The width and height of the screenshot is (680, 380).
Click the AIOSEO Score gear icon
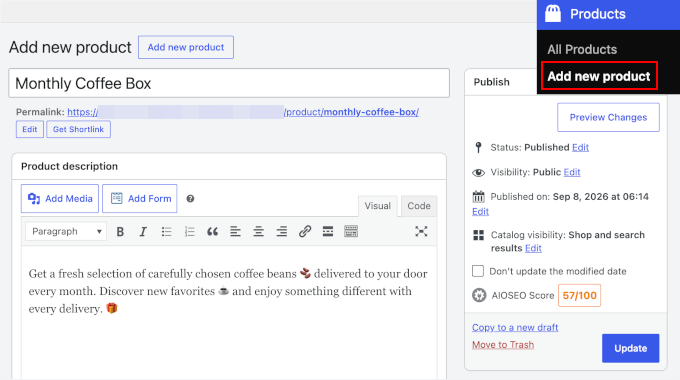479,295
